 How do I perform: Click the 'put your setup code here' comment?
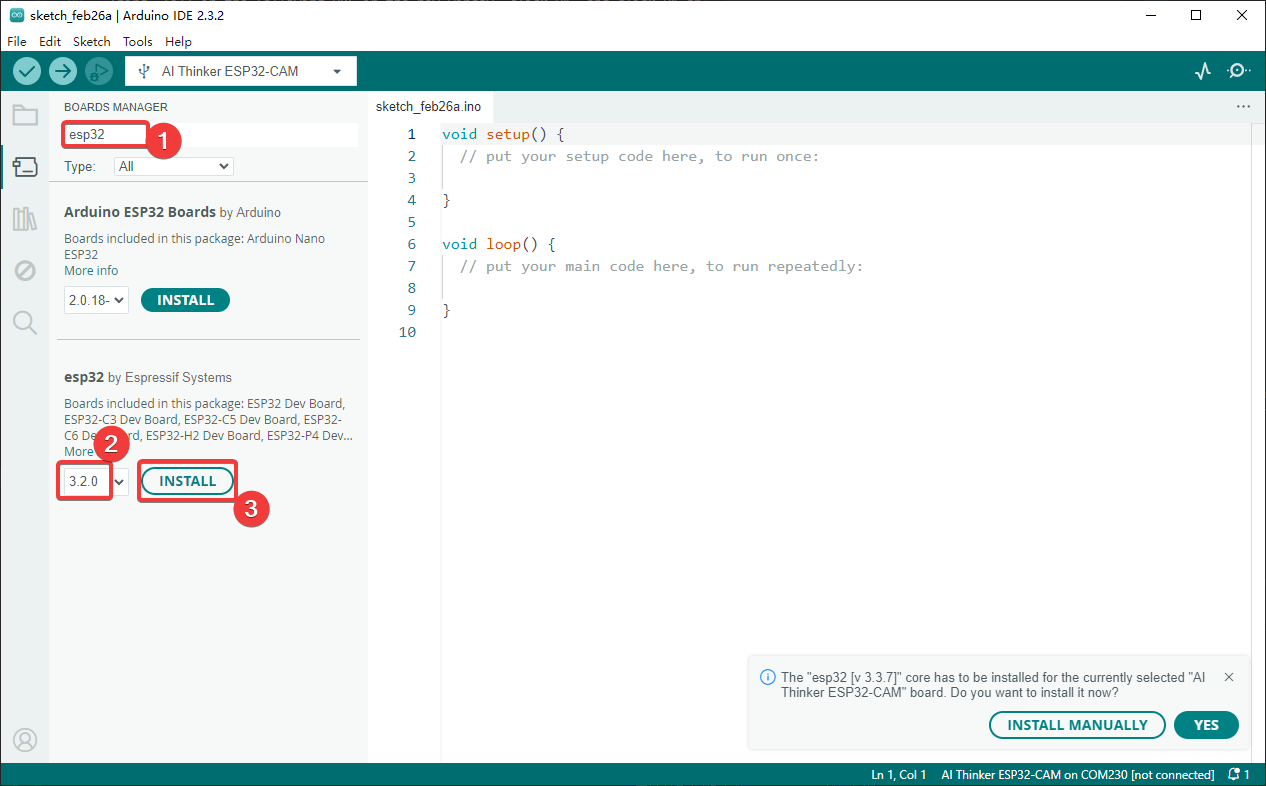pos(639,156)
